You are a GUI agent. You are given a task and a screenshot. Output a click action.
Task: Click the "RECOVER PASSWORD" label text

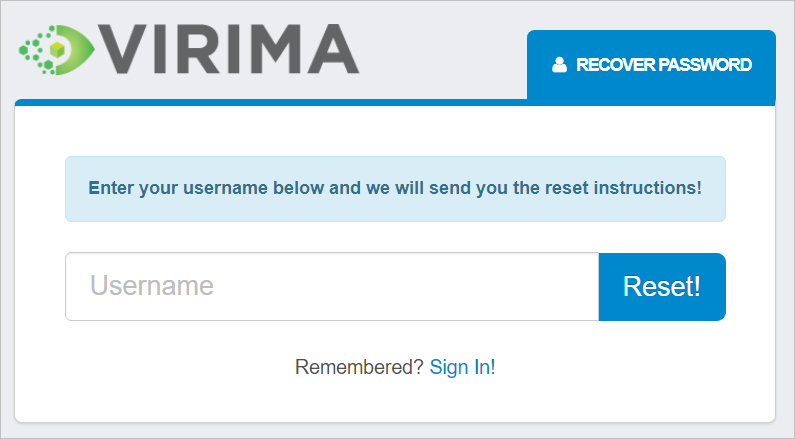pyautogui.click(x=664, y=65)
